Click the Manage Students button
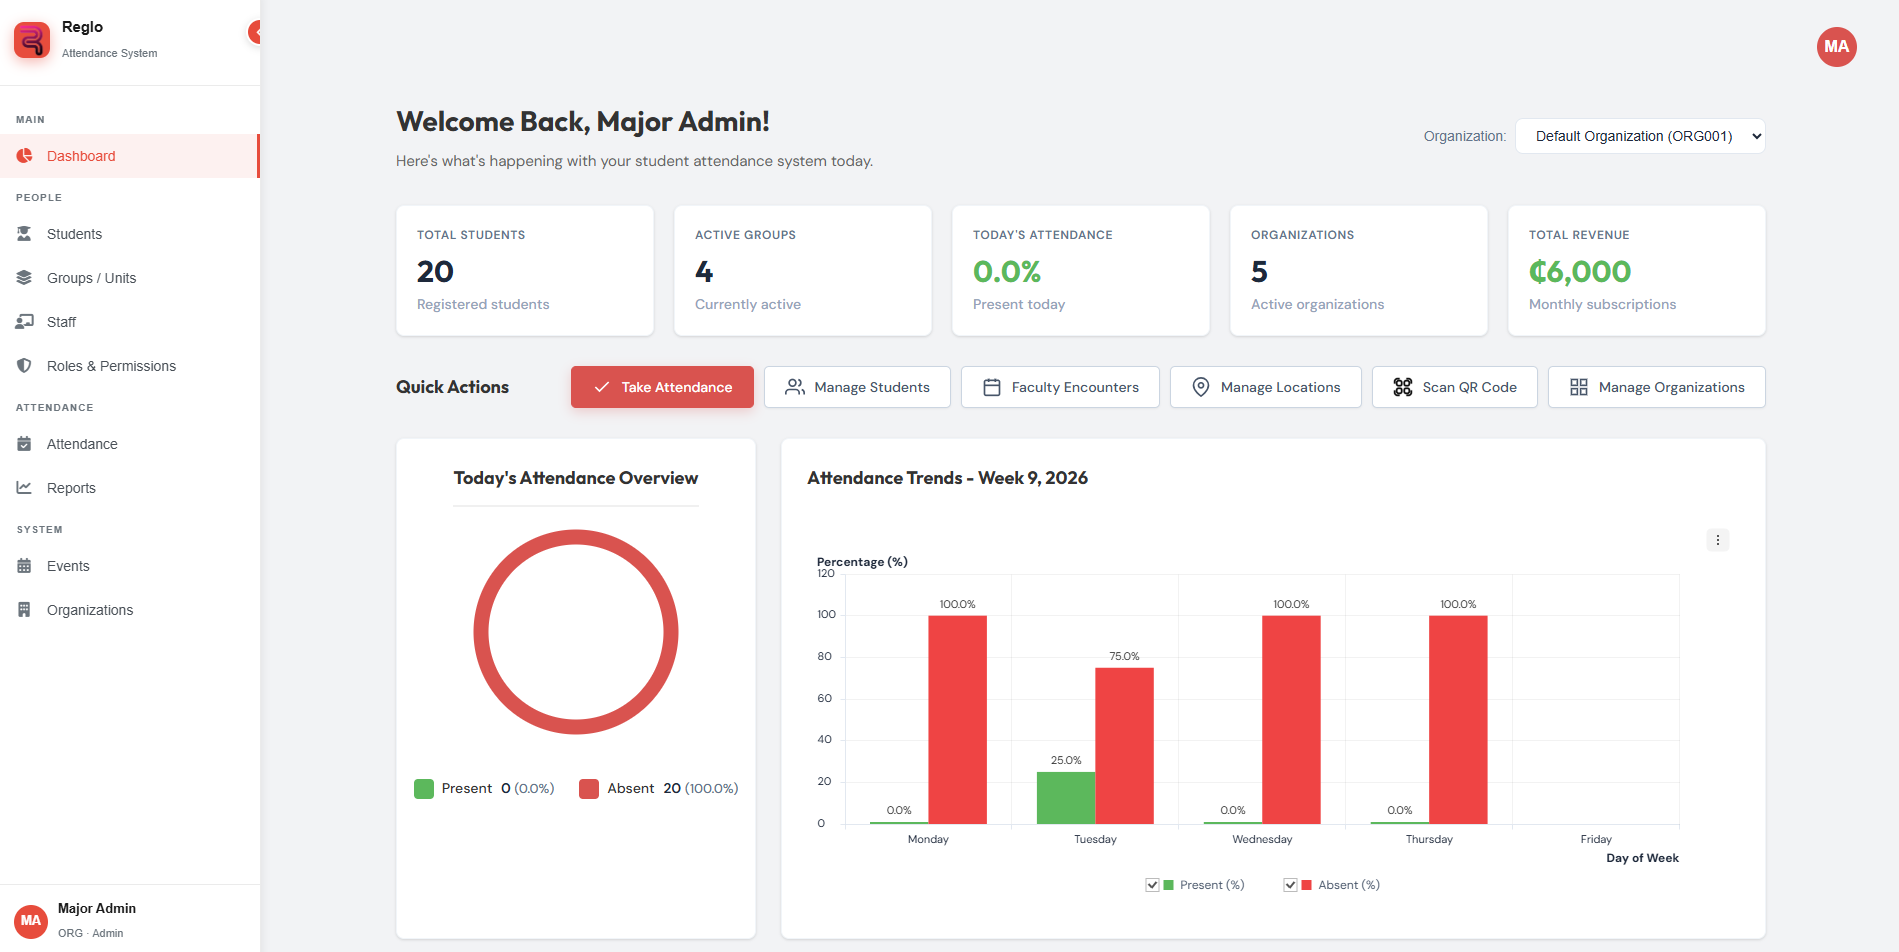1899x952 pixels. 857,387
